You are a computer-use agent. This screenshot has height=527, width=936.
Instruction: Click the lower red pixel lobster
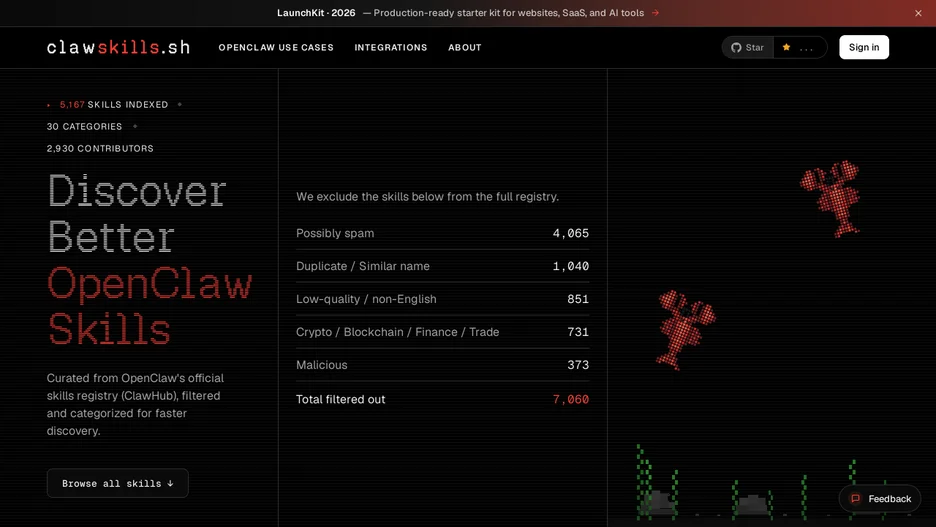[x=685, y=329]
